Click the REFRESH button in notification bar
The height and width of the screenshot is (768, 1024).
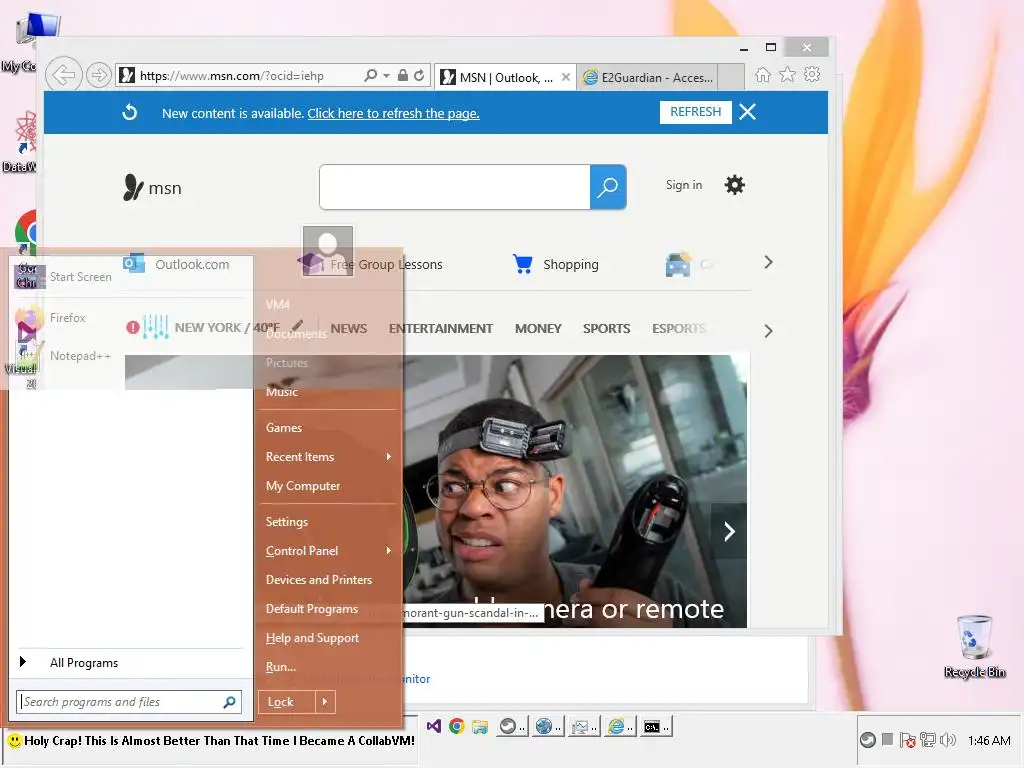pos(696,112)
